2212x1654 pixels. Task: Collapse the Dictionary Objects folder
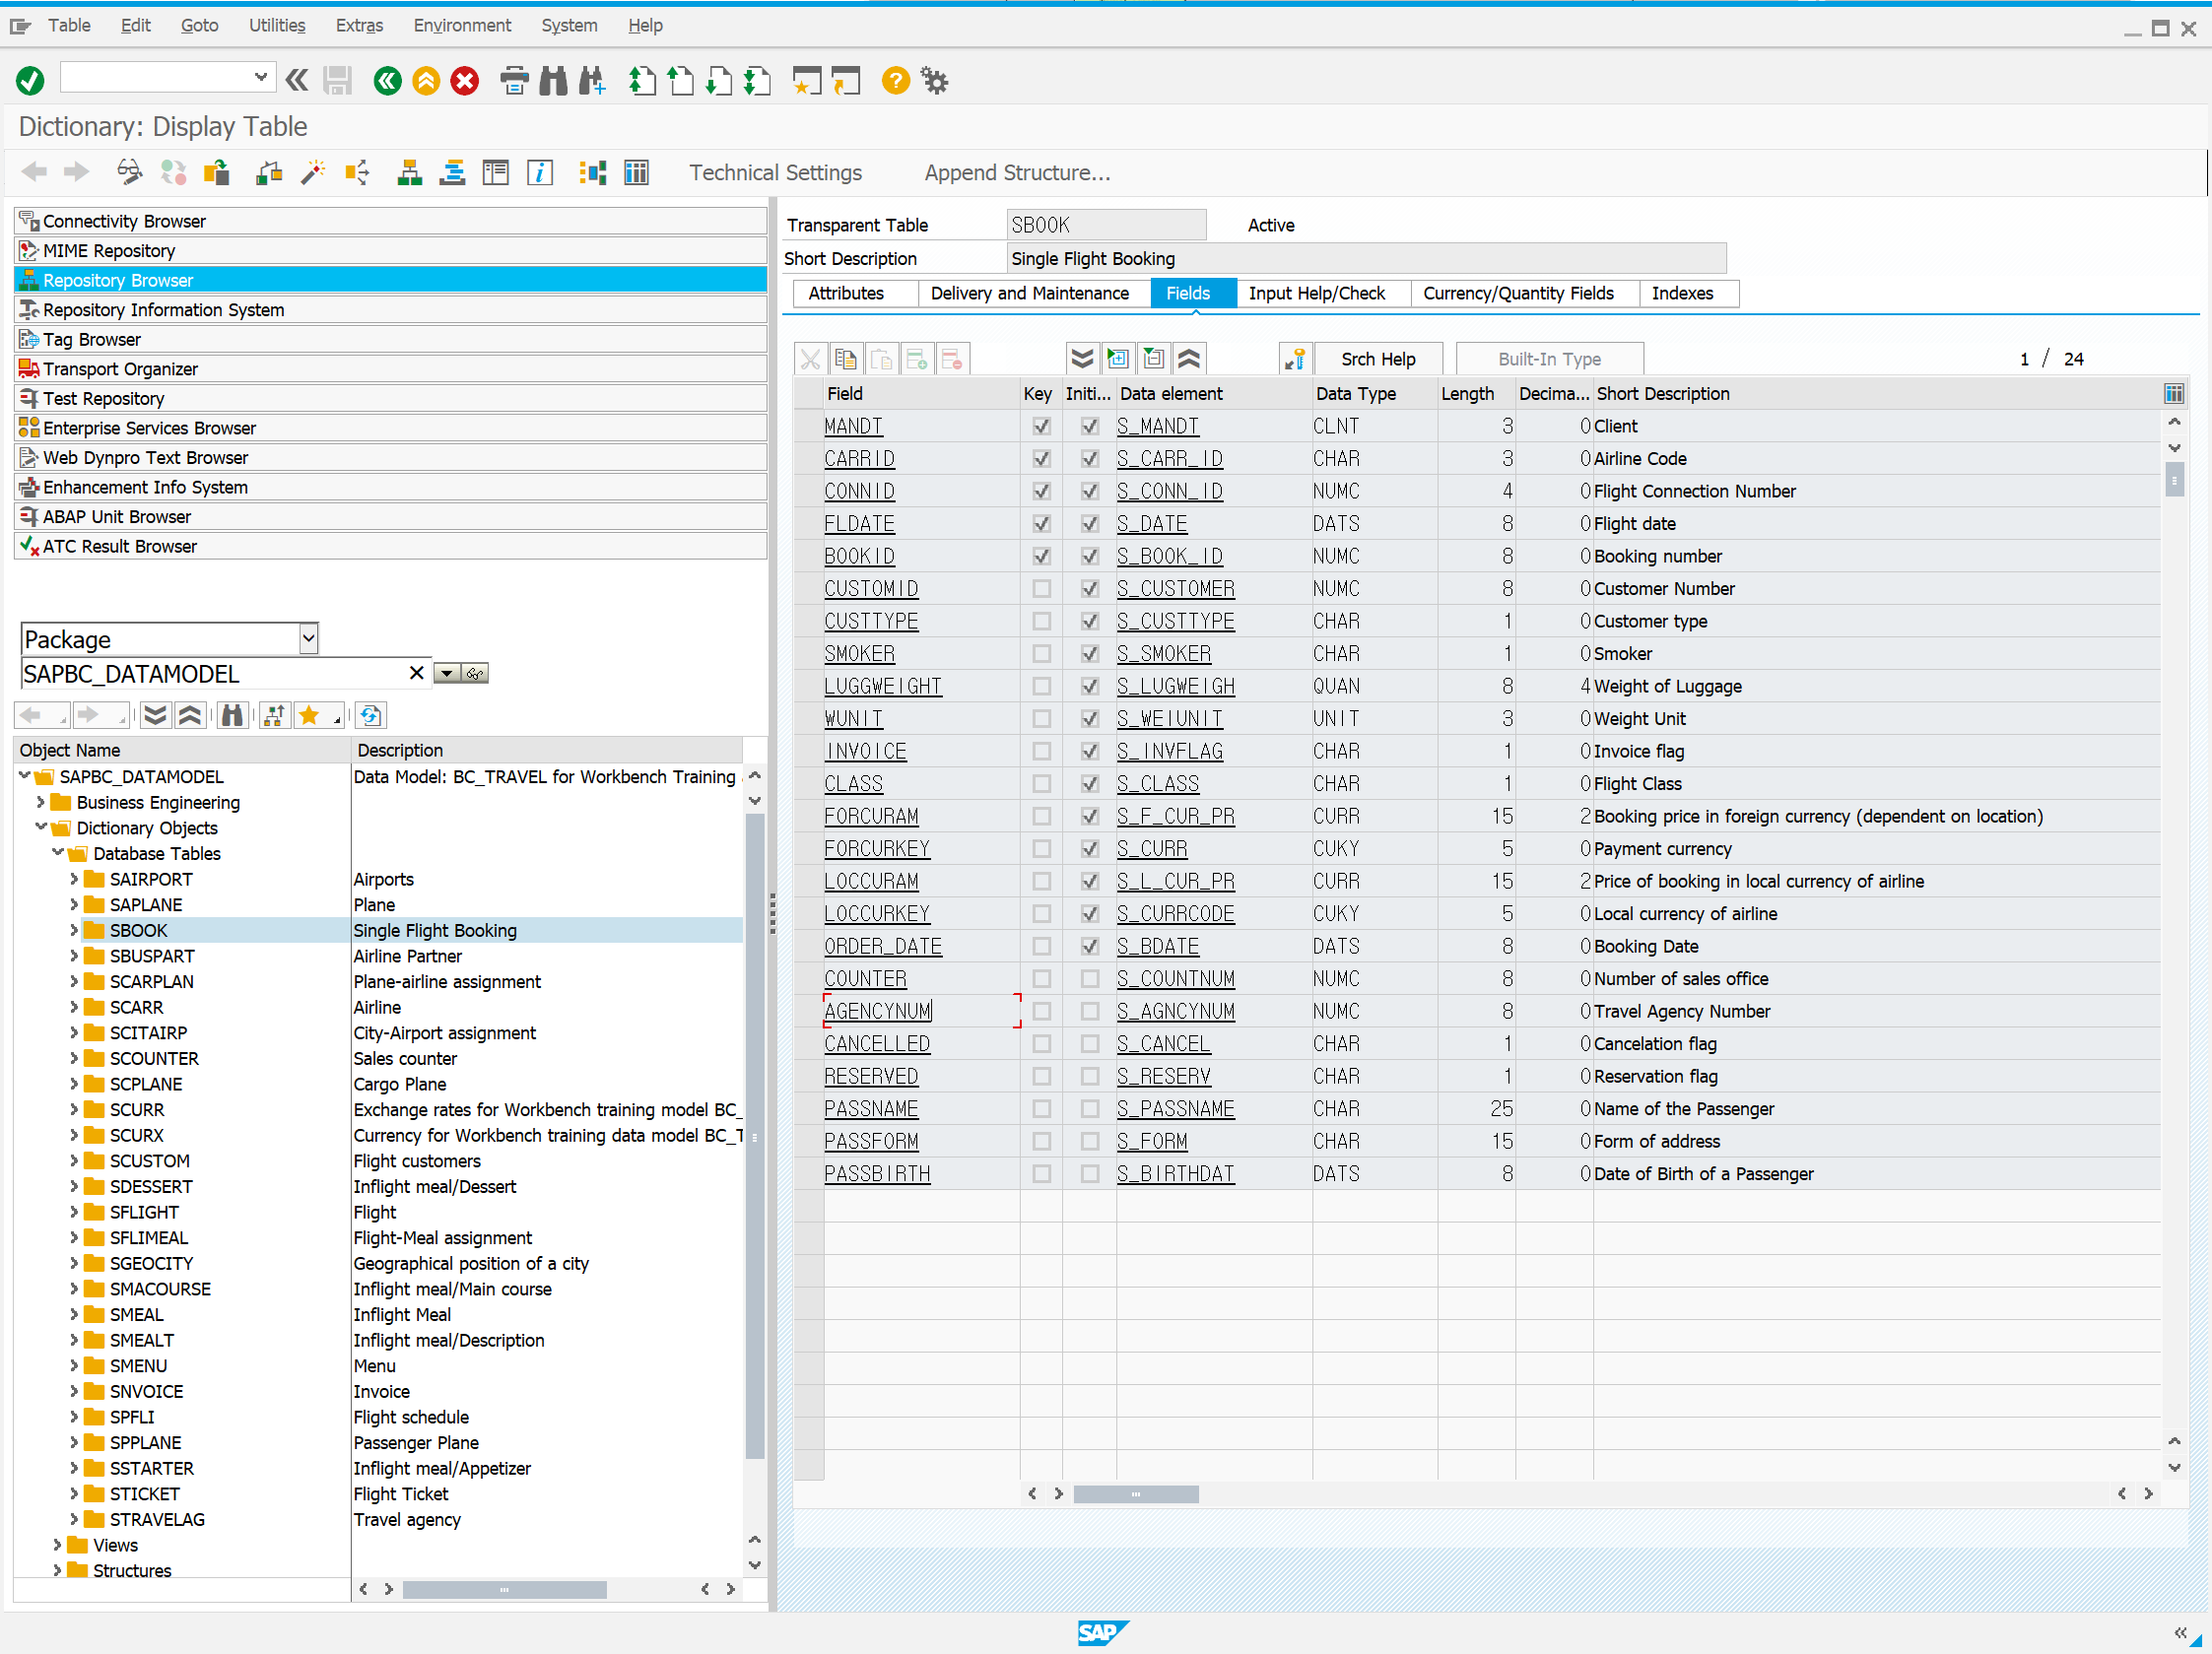pos(41,828)
